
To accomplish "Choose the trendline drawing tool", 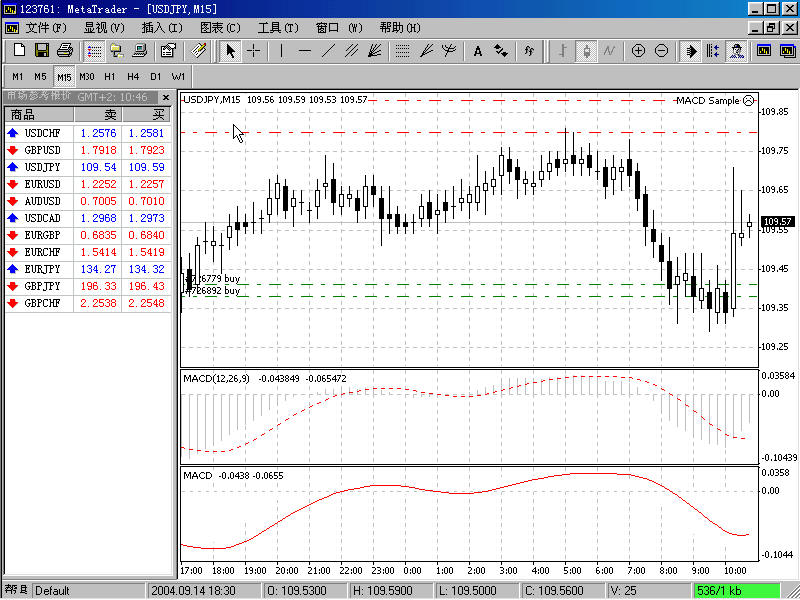I will (x=328, y=51).
